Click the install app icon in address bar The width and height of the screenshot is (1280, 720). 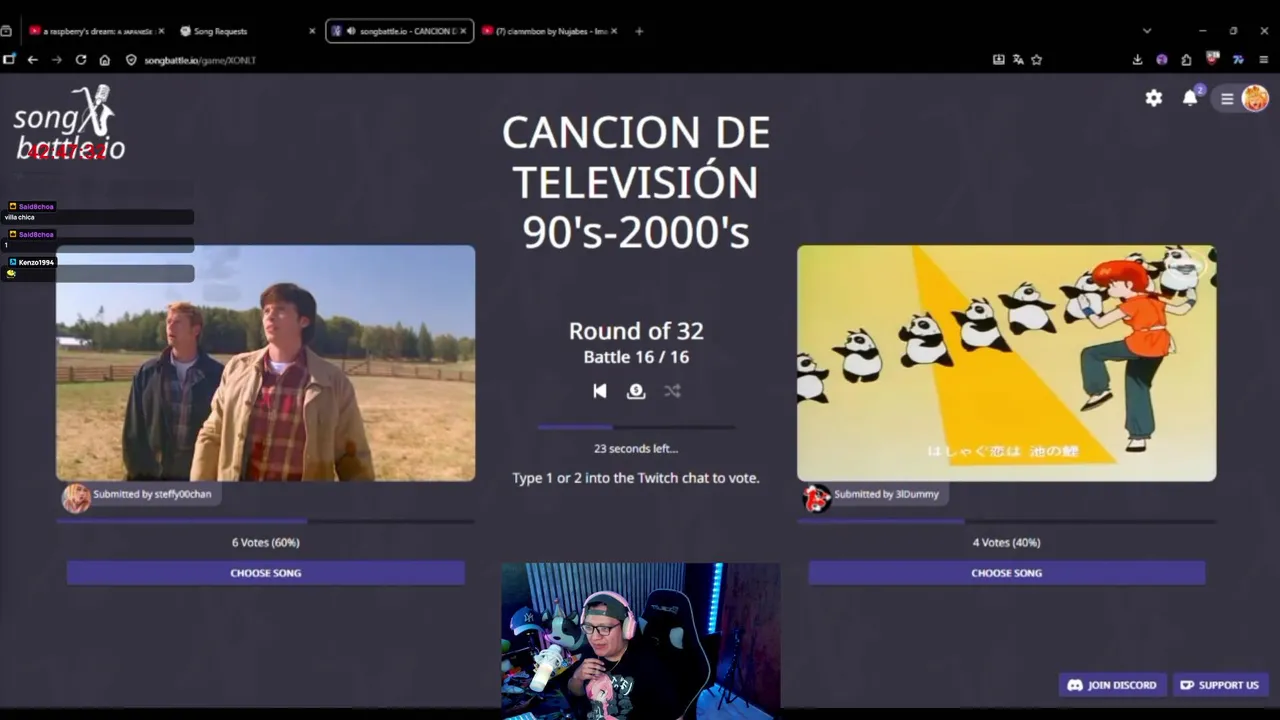click(998, 60)
